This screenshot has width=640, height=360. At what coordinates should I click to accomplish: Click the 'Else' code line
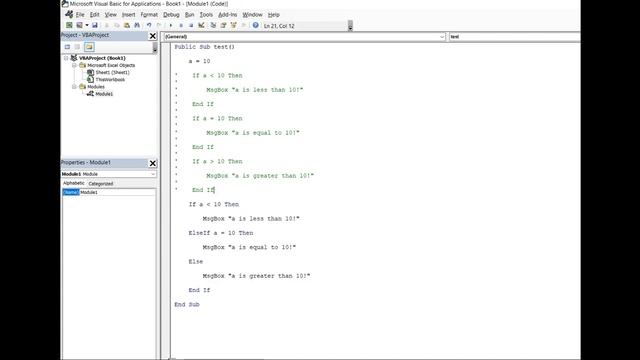pyautogui.click(x=196, y=262)
